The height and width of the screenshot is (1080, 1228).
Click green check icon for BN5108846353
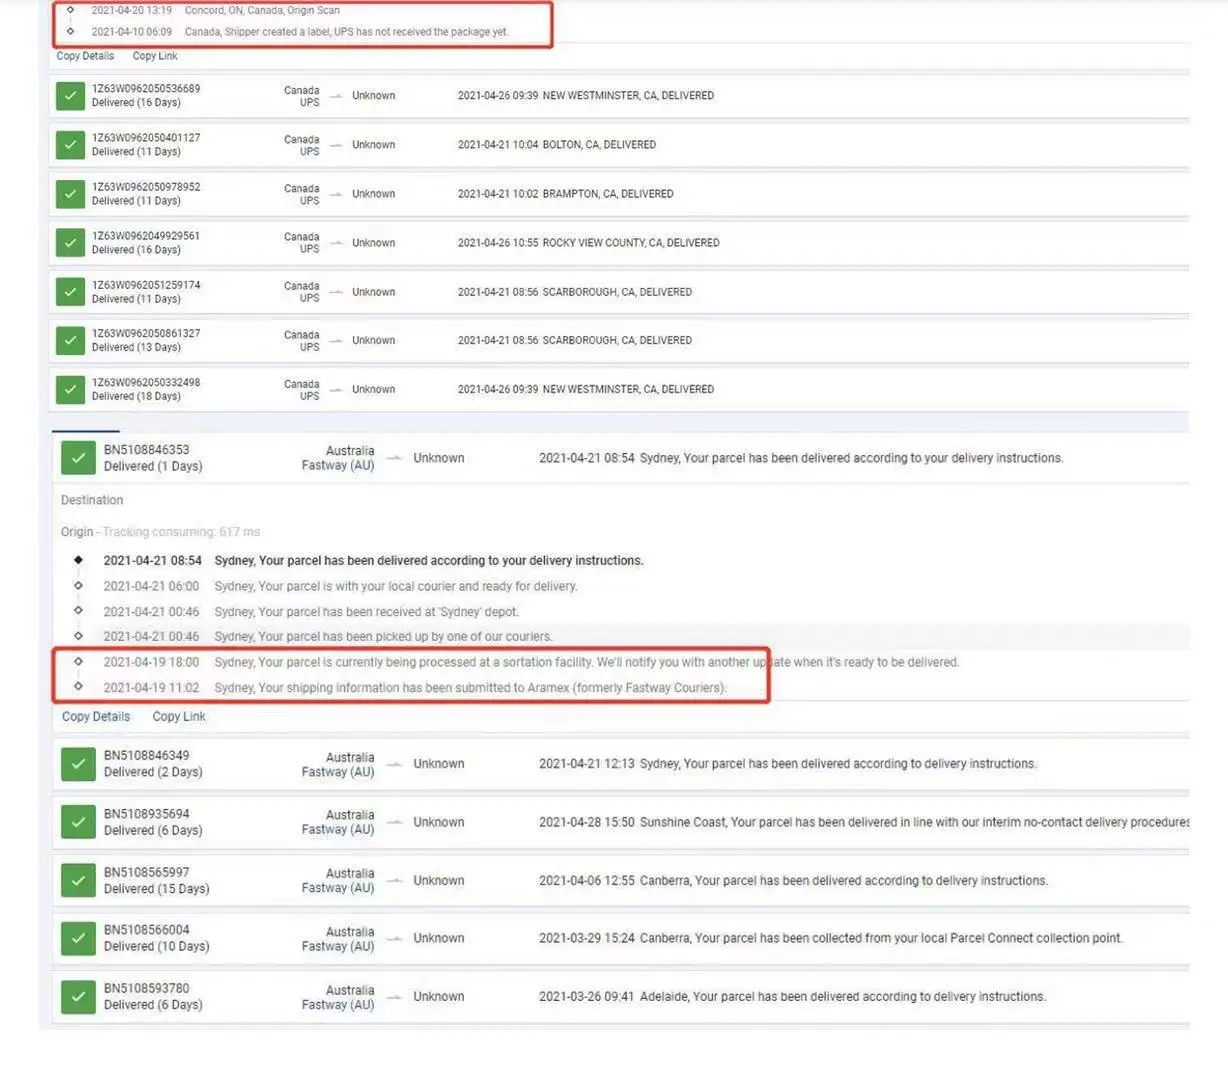[x=78, y=458]
